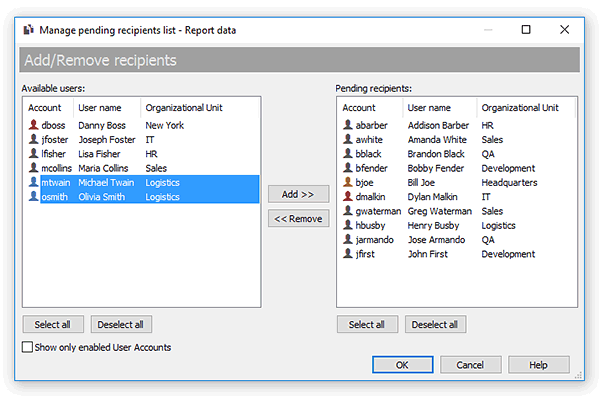Deselect all pending recipients
600x402 pixels.
point(435,324)
